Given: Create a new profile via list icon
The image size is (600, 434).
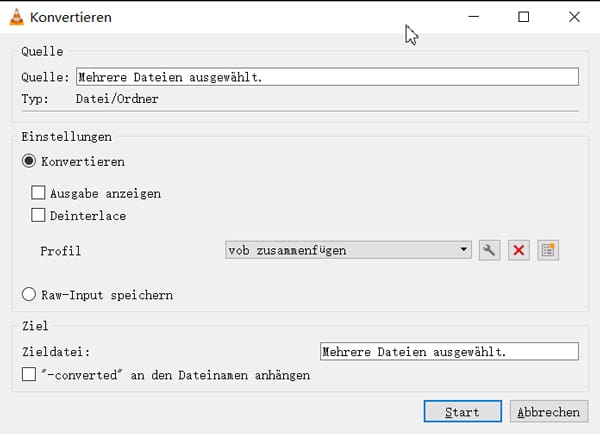Looking at the screenshot, I should coord(547,250).
